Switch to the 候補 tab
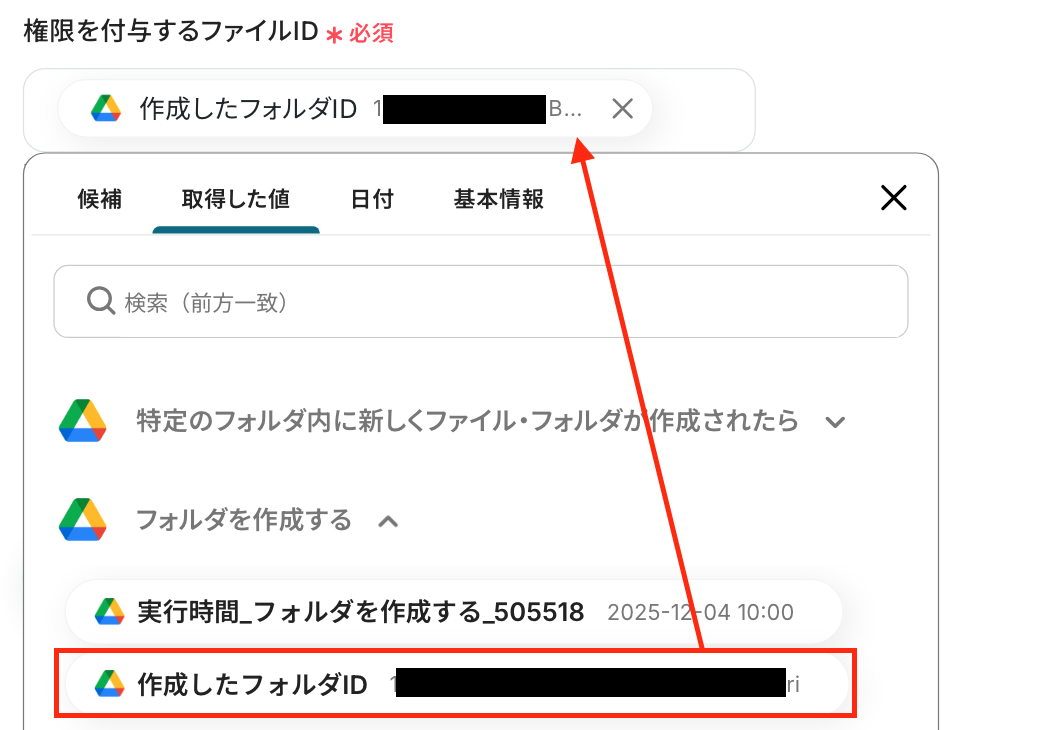1046x730 pixels. [99, 199]
